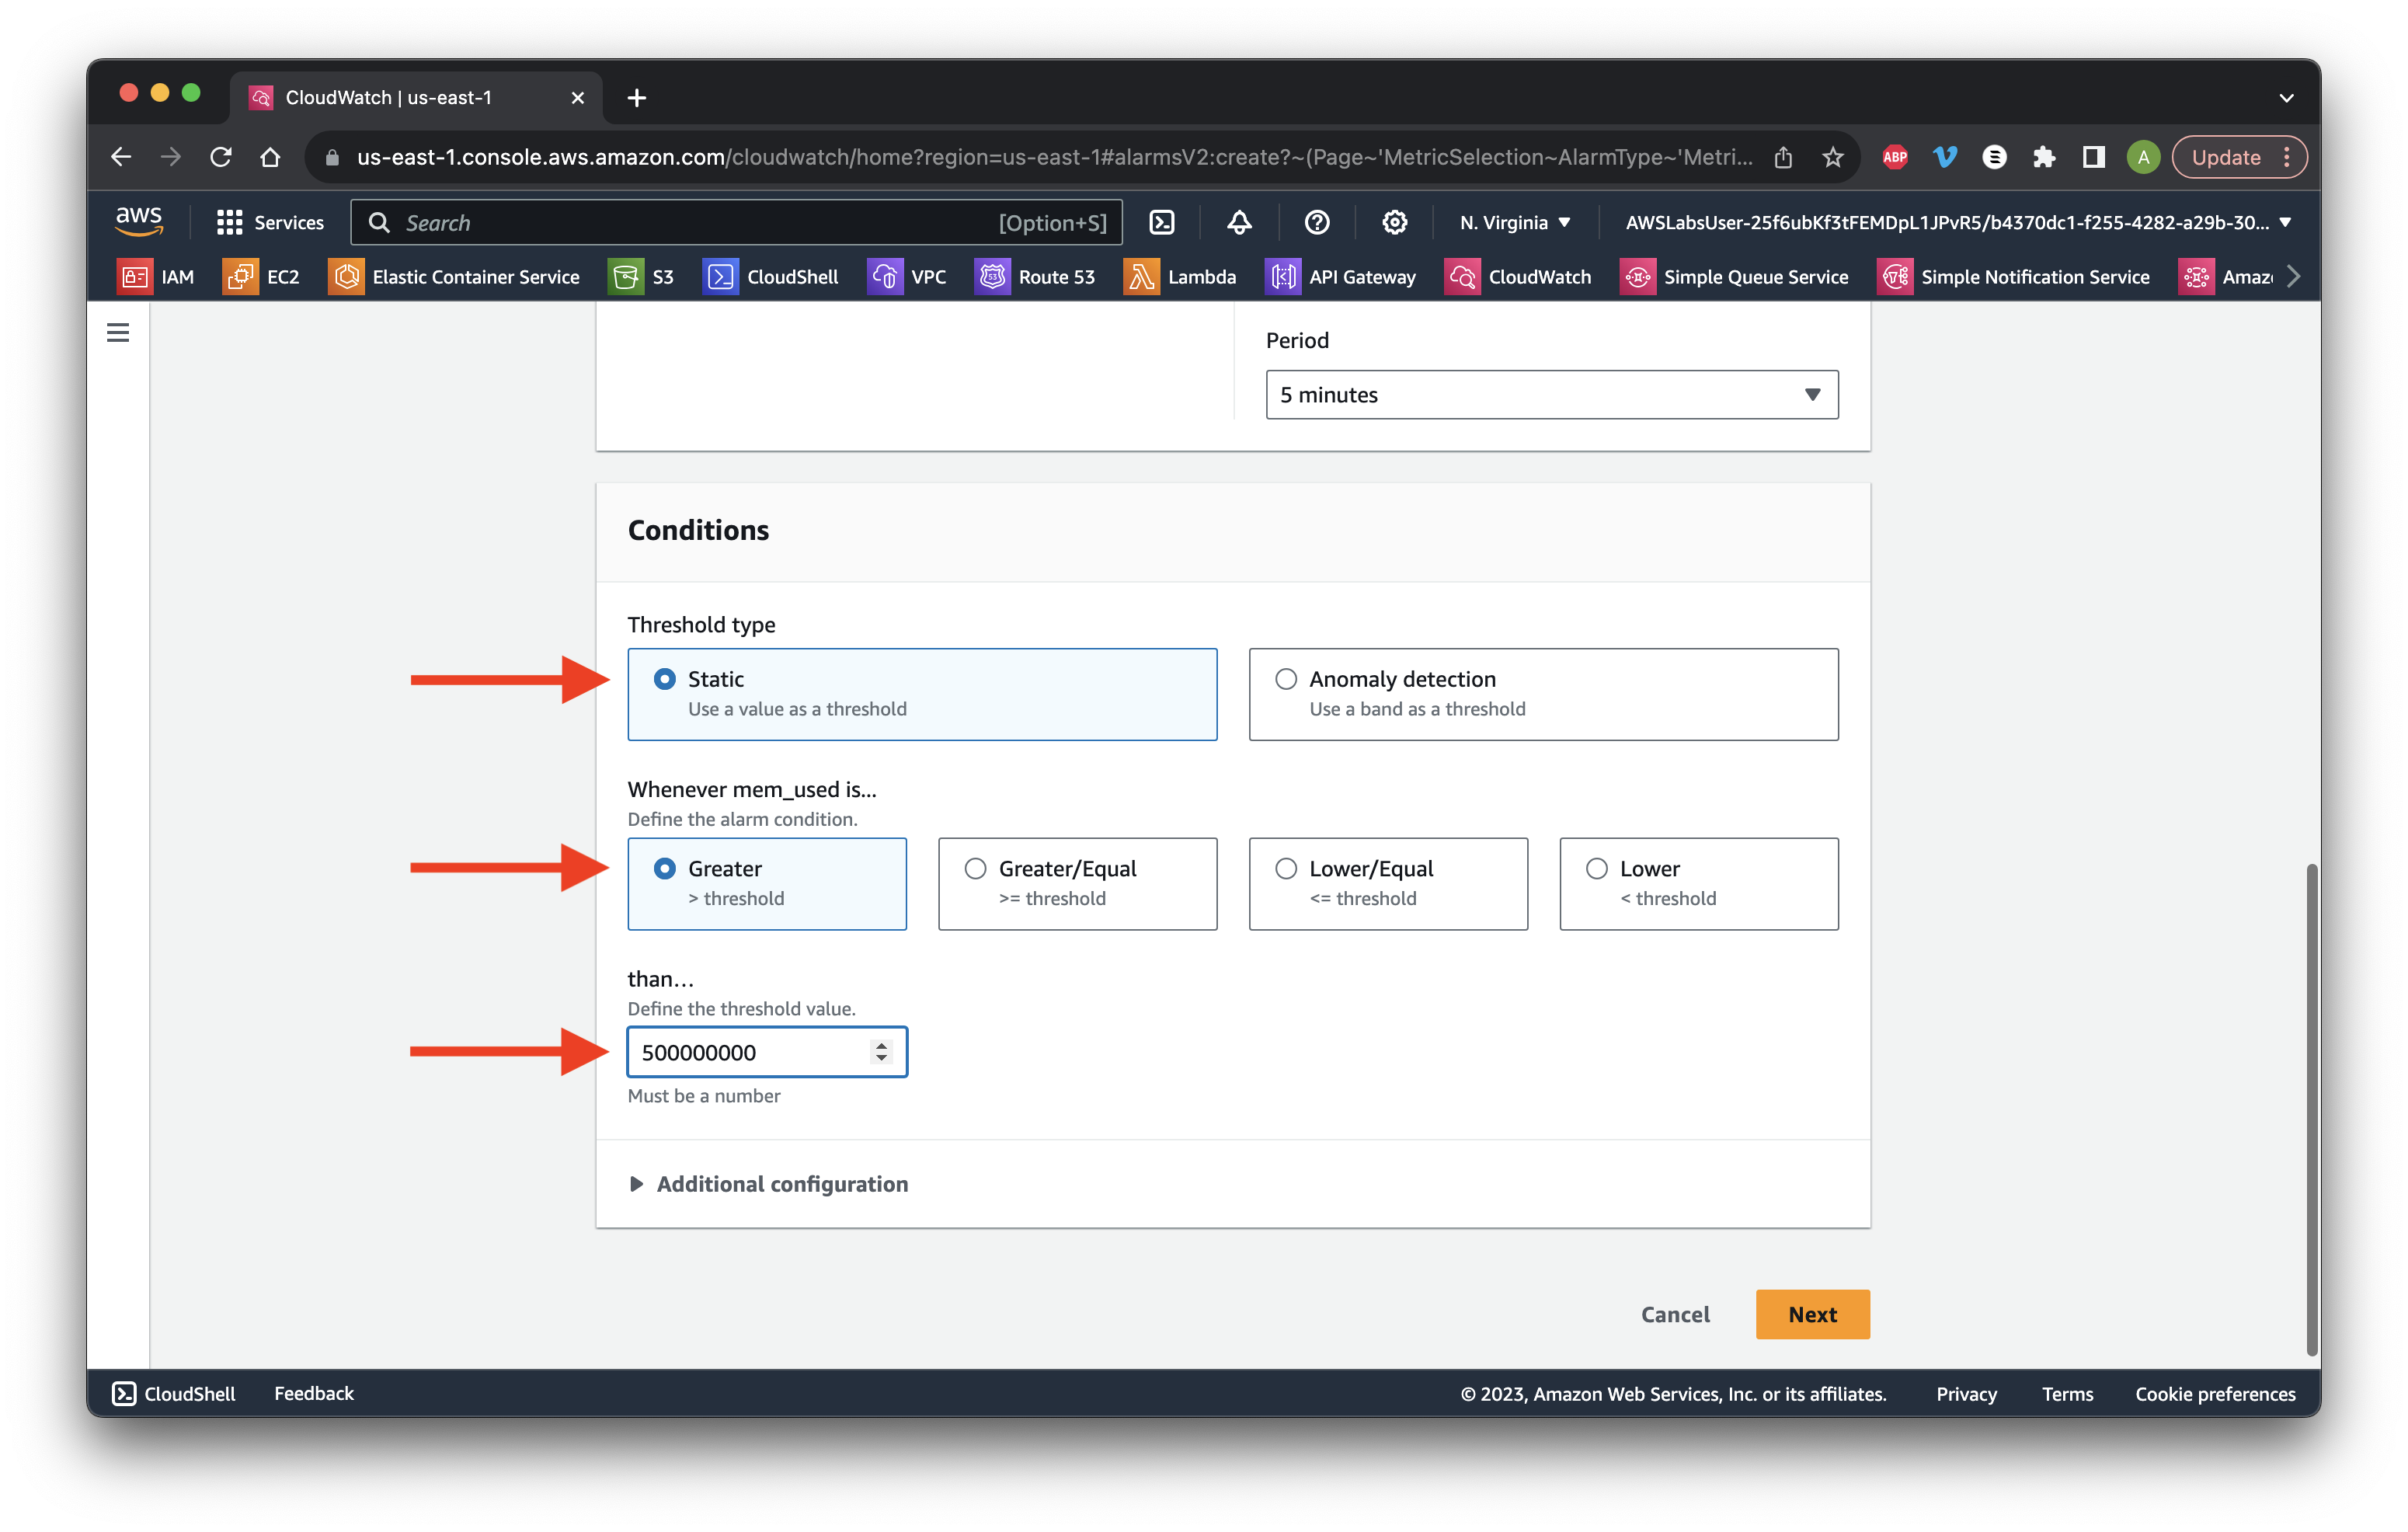The height and width of the screenshot is (1532, 2408).
Task: Open Route 53 shortcut
Action: [x=1035, y=277]
